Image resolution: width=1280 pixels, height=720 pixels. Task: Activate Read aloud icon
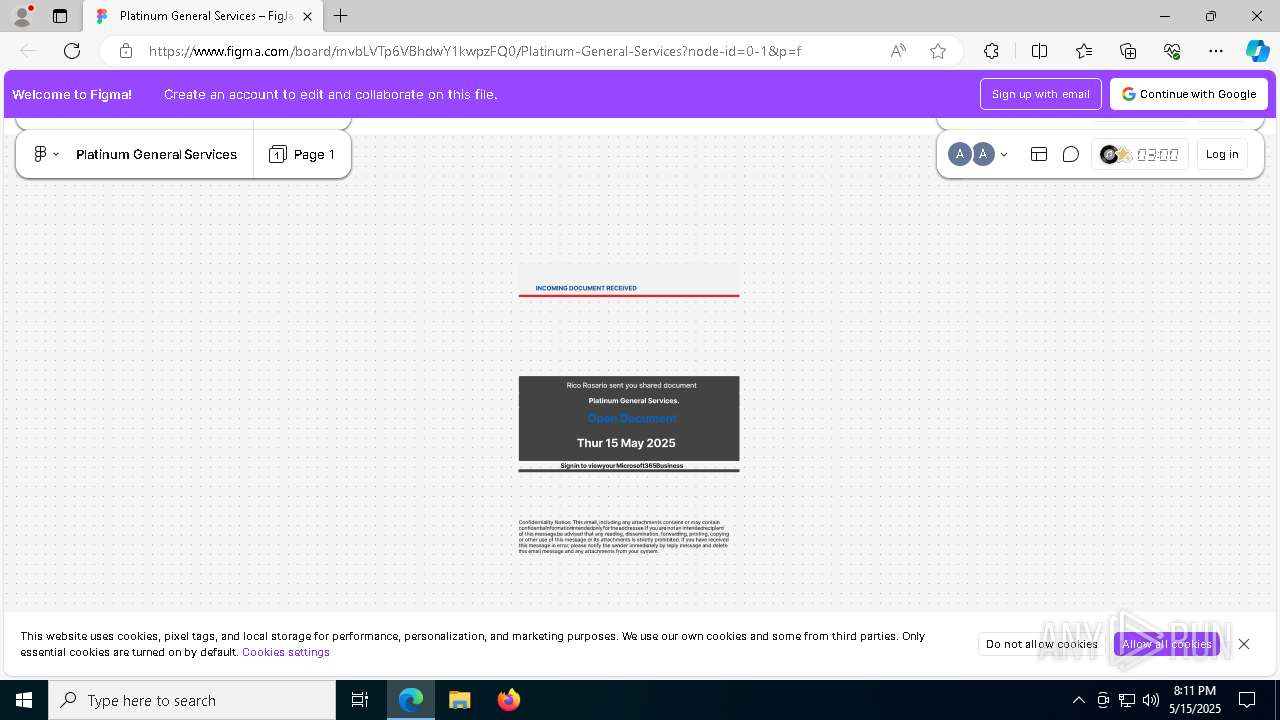(898, 51)
